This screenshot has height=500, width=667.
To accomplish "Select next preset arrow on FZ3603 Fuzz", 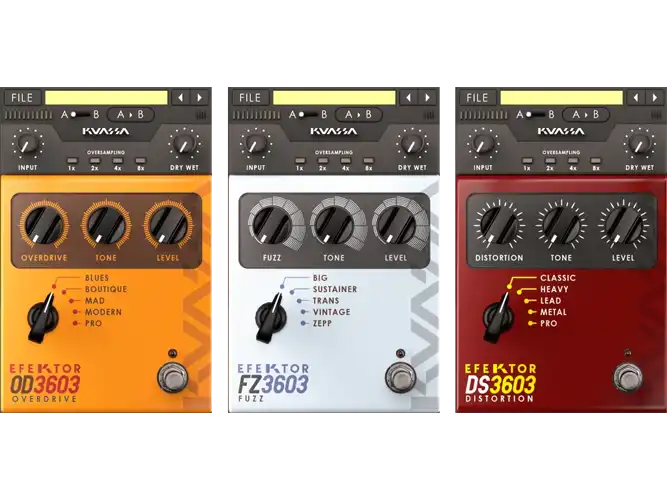I will point(427,98).
